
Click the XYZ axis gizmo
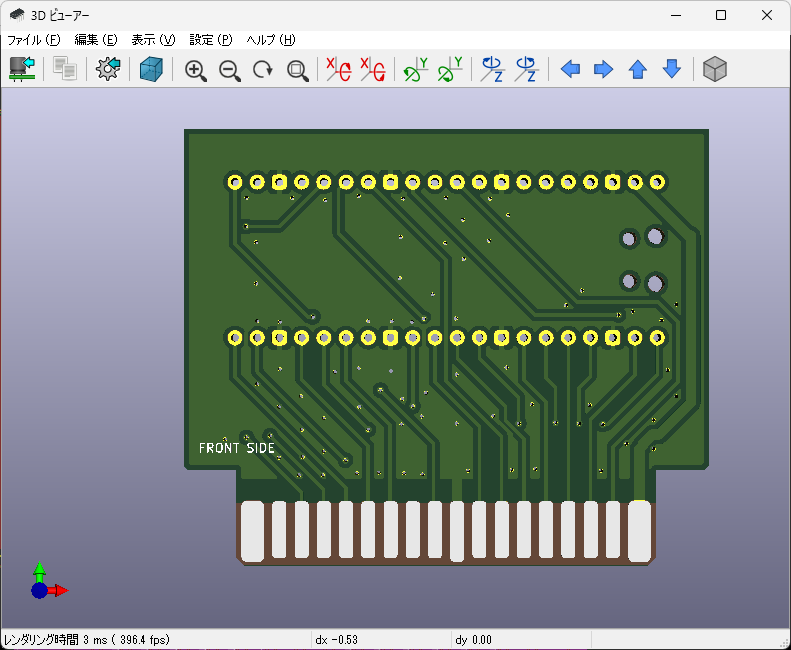49,580
